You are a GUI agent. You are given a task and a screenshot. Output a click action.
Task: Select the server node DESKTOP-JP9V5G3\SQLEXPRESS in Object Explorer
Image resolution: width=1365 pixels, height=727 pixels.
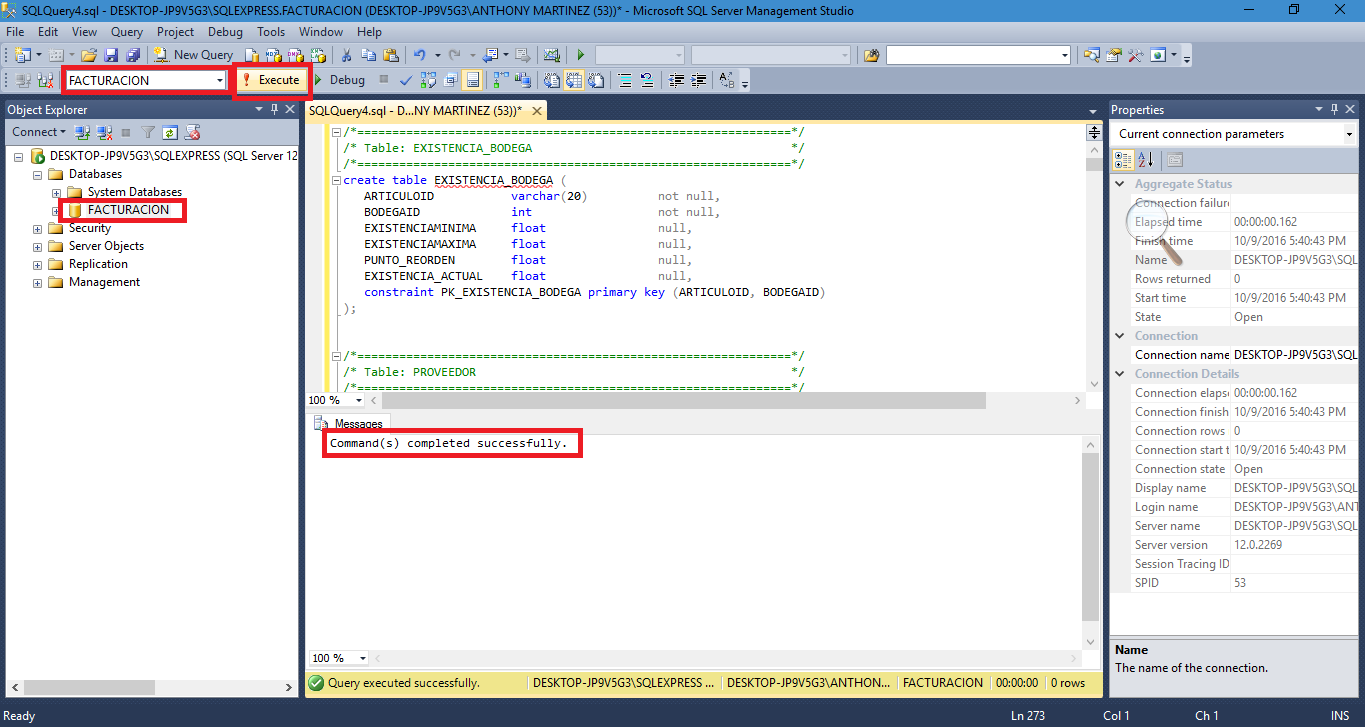point(173,156)
